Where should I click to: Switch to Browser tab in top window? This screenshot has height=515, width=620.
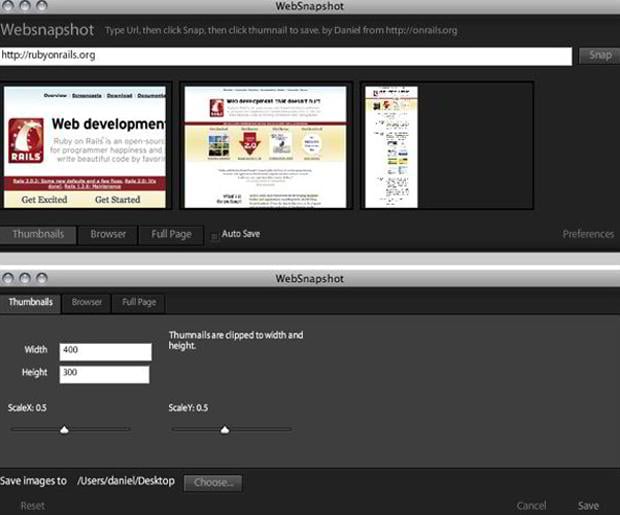108,234
